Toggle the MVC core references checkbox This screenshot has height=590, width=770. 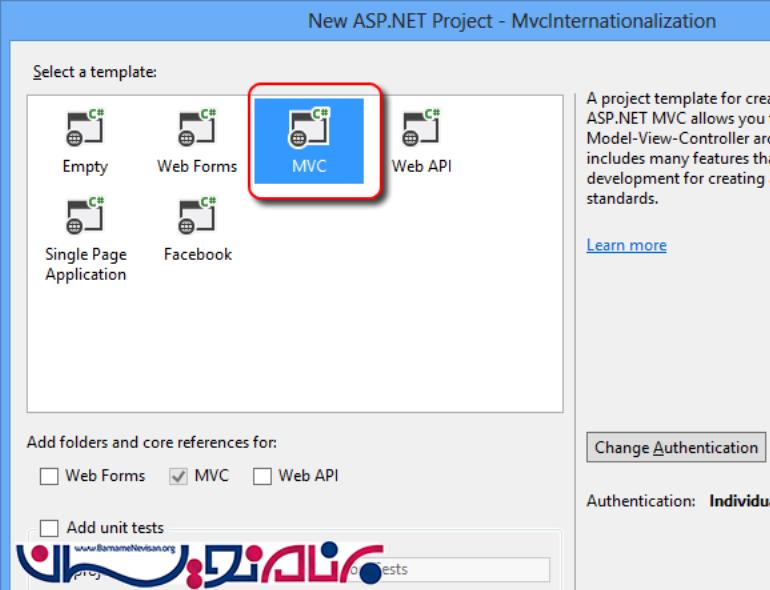178,476
